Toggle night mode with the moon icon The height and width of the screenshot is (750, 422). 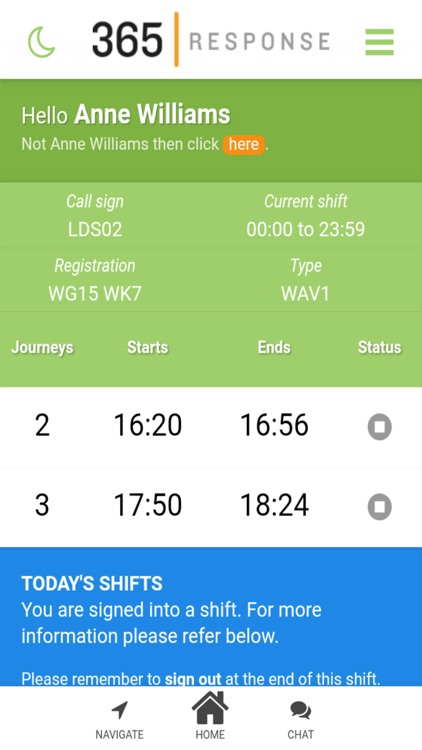click(42, 42)
